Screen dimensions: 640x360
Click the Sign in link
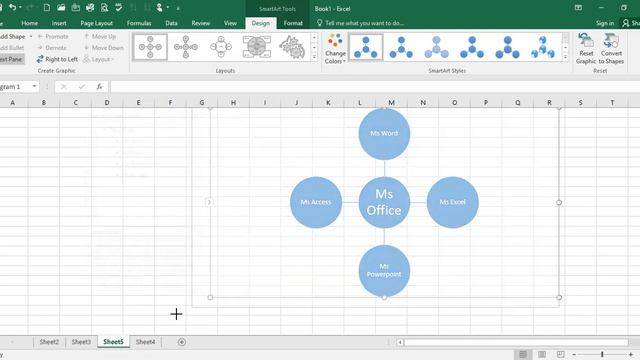point(605,23)
